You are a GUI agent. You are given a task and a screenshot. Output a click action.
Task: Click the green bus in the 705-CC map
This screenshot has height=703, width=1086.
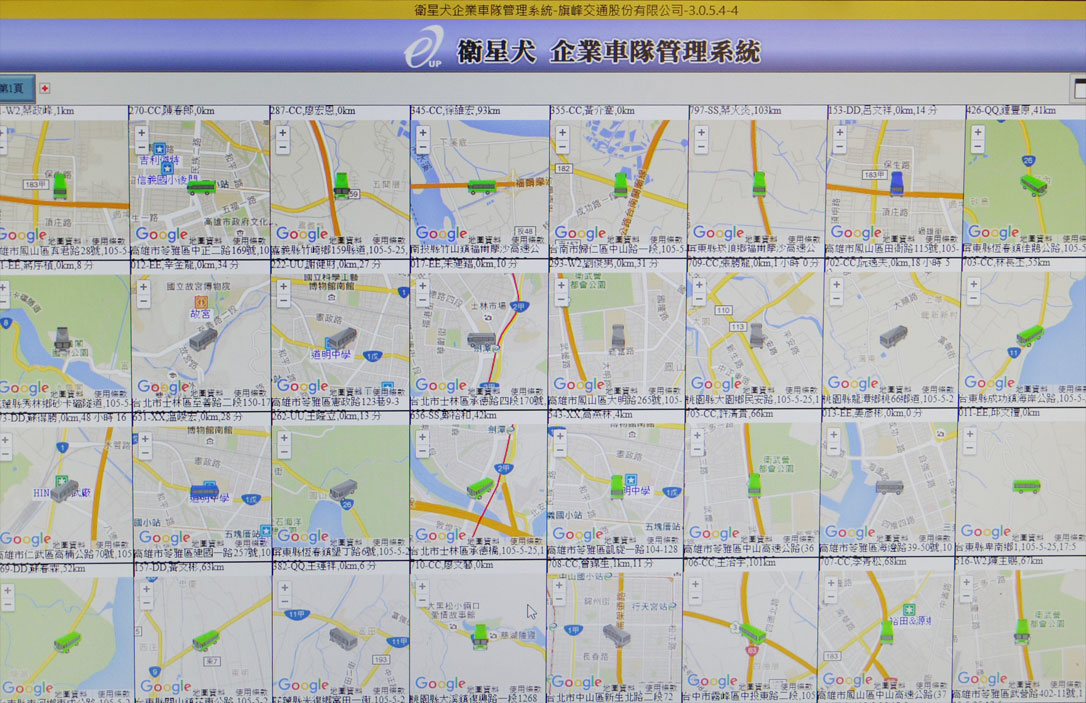coord(754,485)
